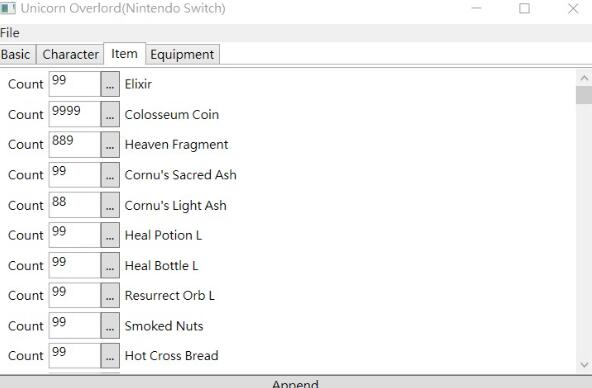
Task: Switch to the Equipment tab
Action: click(x=182, y=54)
